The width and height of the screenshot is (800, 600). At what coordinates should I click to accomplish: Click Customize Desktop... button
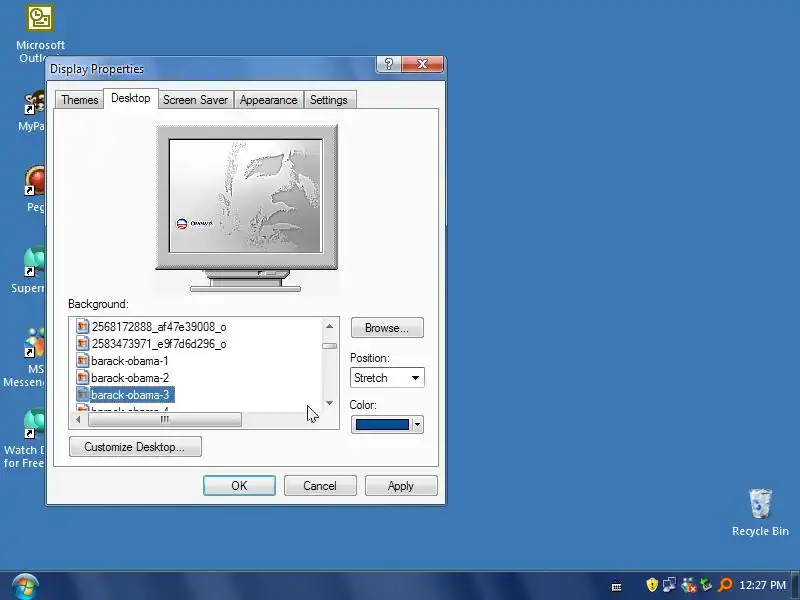[x=135, y=447]
